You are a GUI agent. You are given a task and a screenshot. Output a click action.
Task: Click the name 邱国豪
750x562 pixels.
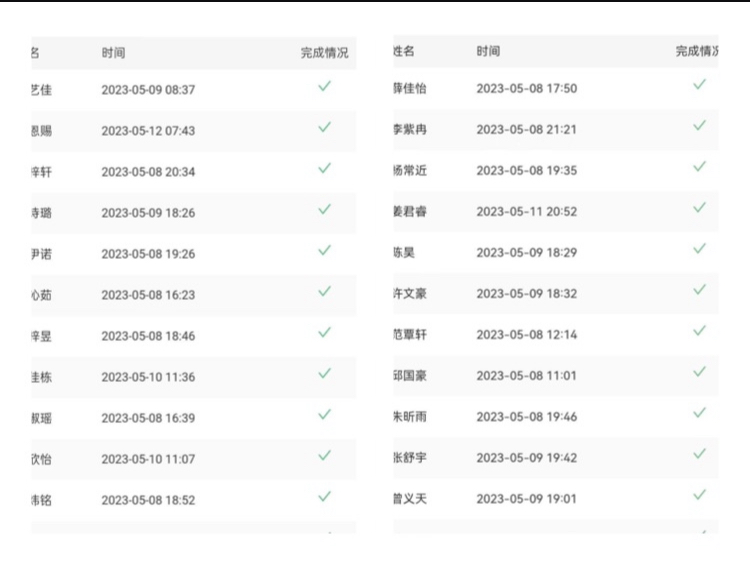point(410,376)
